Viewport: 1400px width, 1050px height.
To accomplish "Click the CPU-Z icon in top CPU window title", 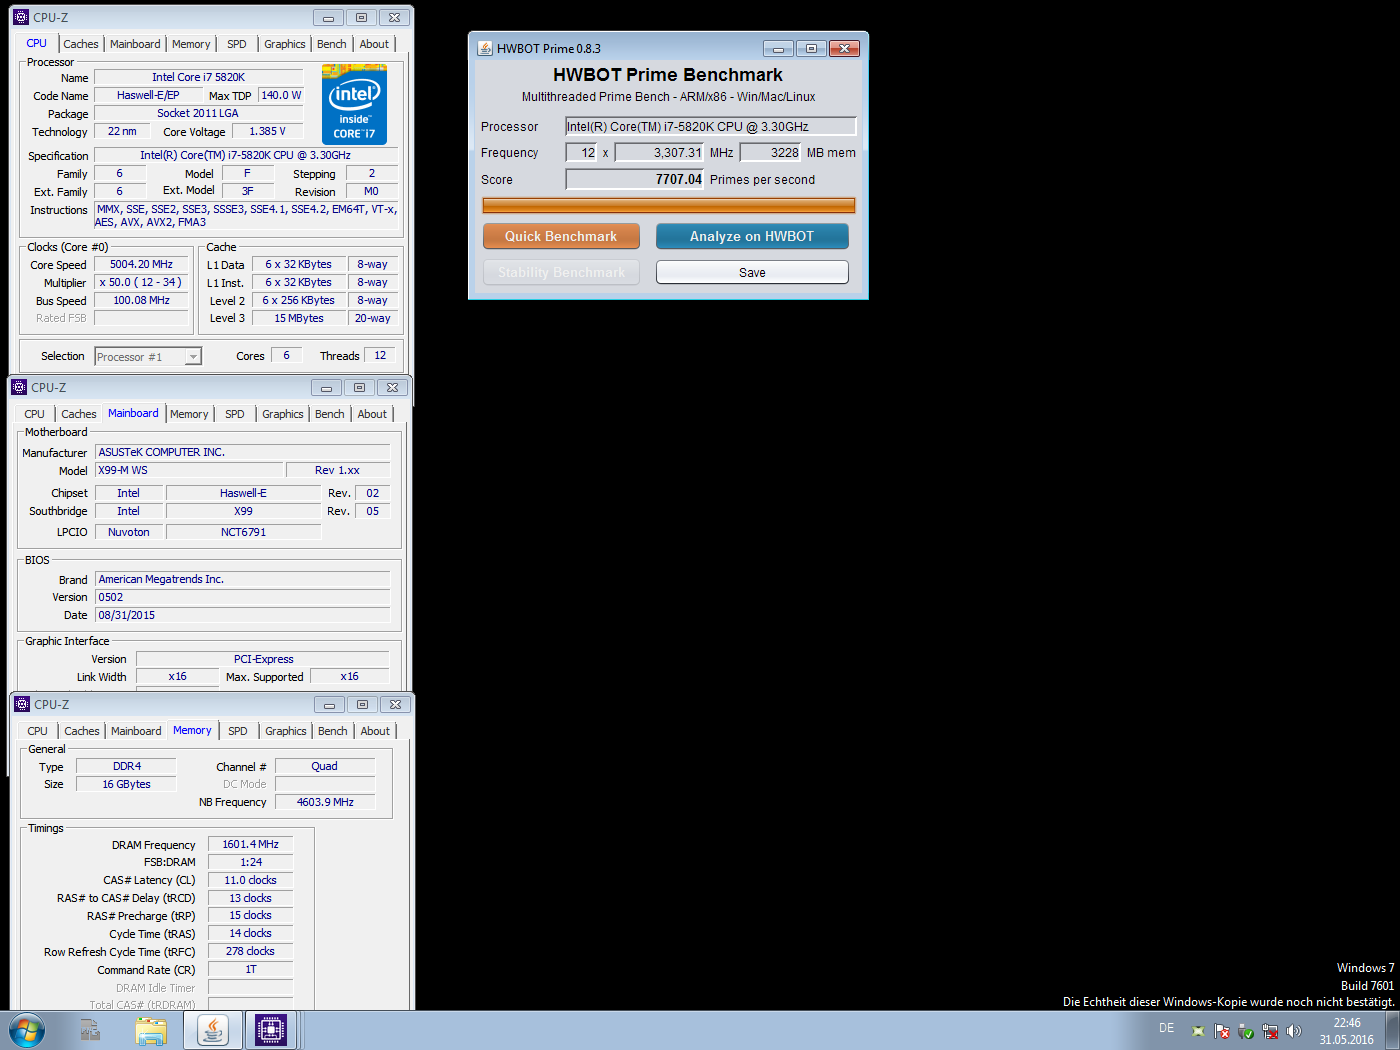I will point(21,17).
